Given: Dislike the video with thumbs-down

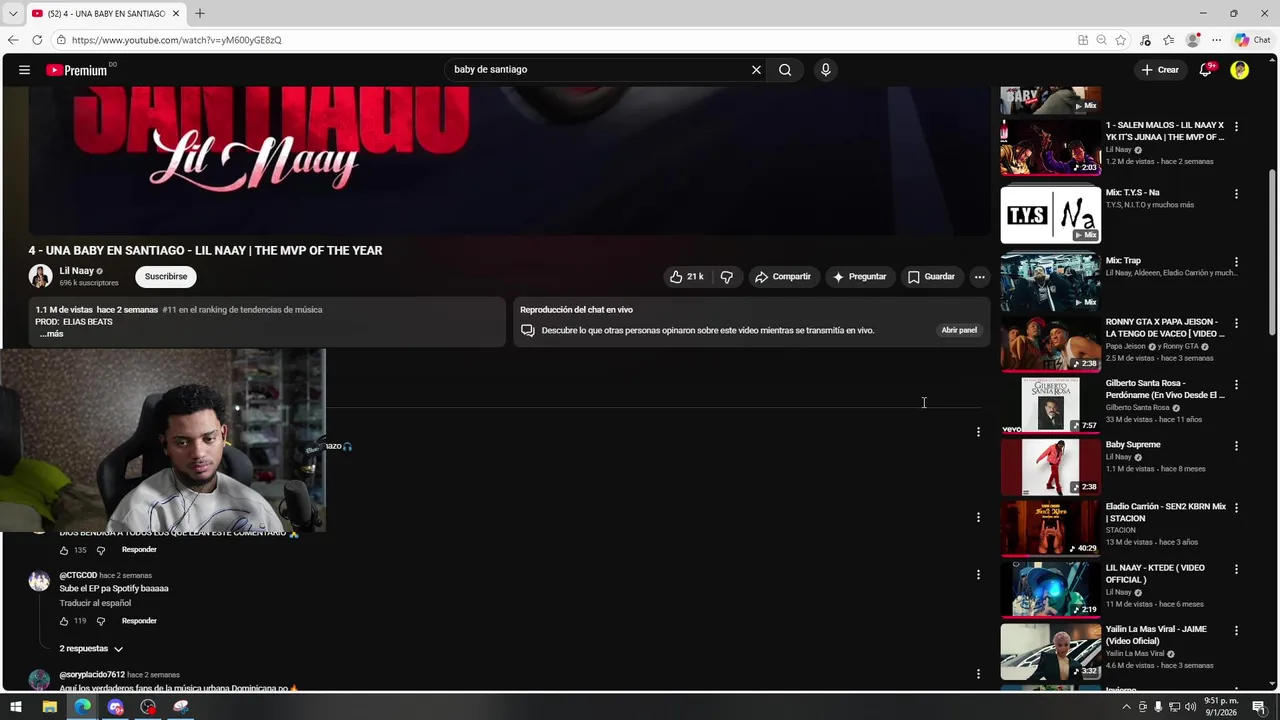Looking at the screenshot, I should point(727,277).
